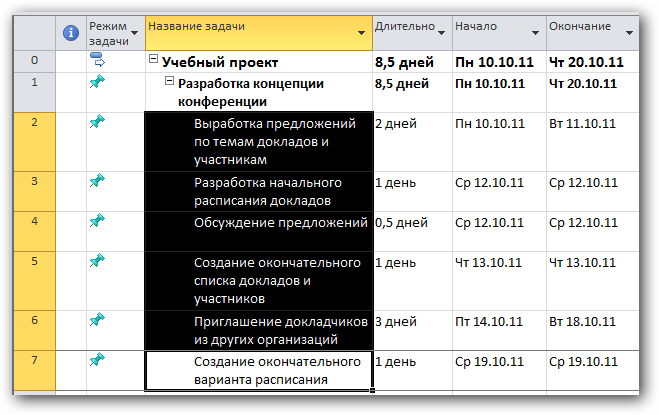Screen dimensions: 659x415
Task: Select task Выработка предложений по темам докладов
Action: pyautogui.click(x=259, y=142)
